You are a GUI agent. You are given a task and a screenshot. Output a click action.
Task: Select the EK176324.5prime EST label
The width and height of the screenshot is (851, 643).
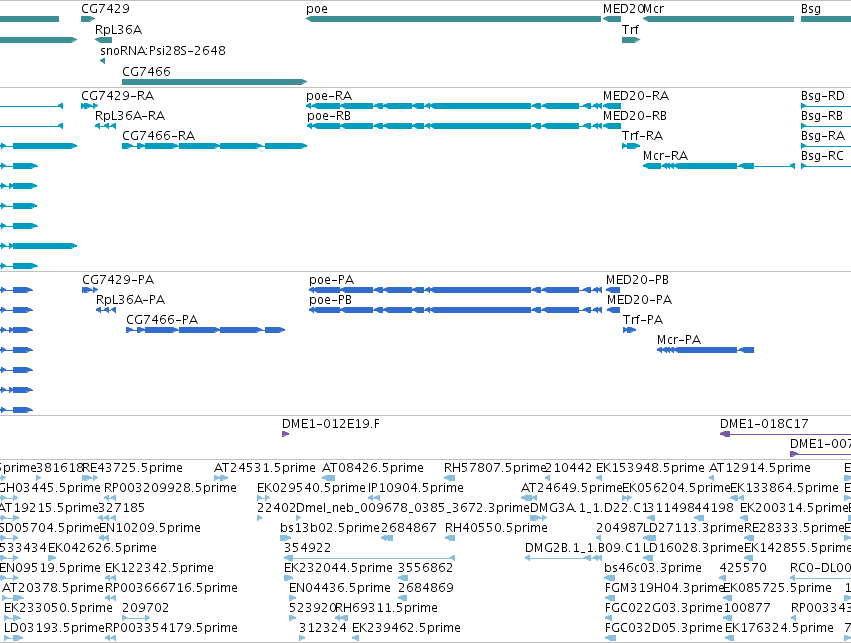(779, 628)
